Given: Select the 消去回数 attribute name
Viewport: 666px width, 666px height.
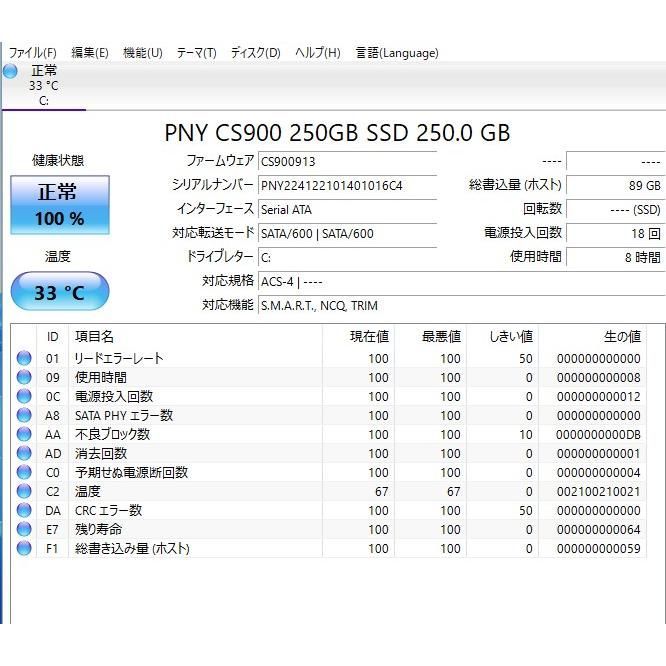Looking at the screenshot, I should coord(101,454).
